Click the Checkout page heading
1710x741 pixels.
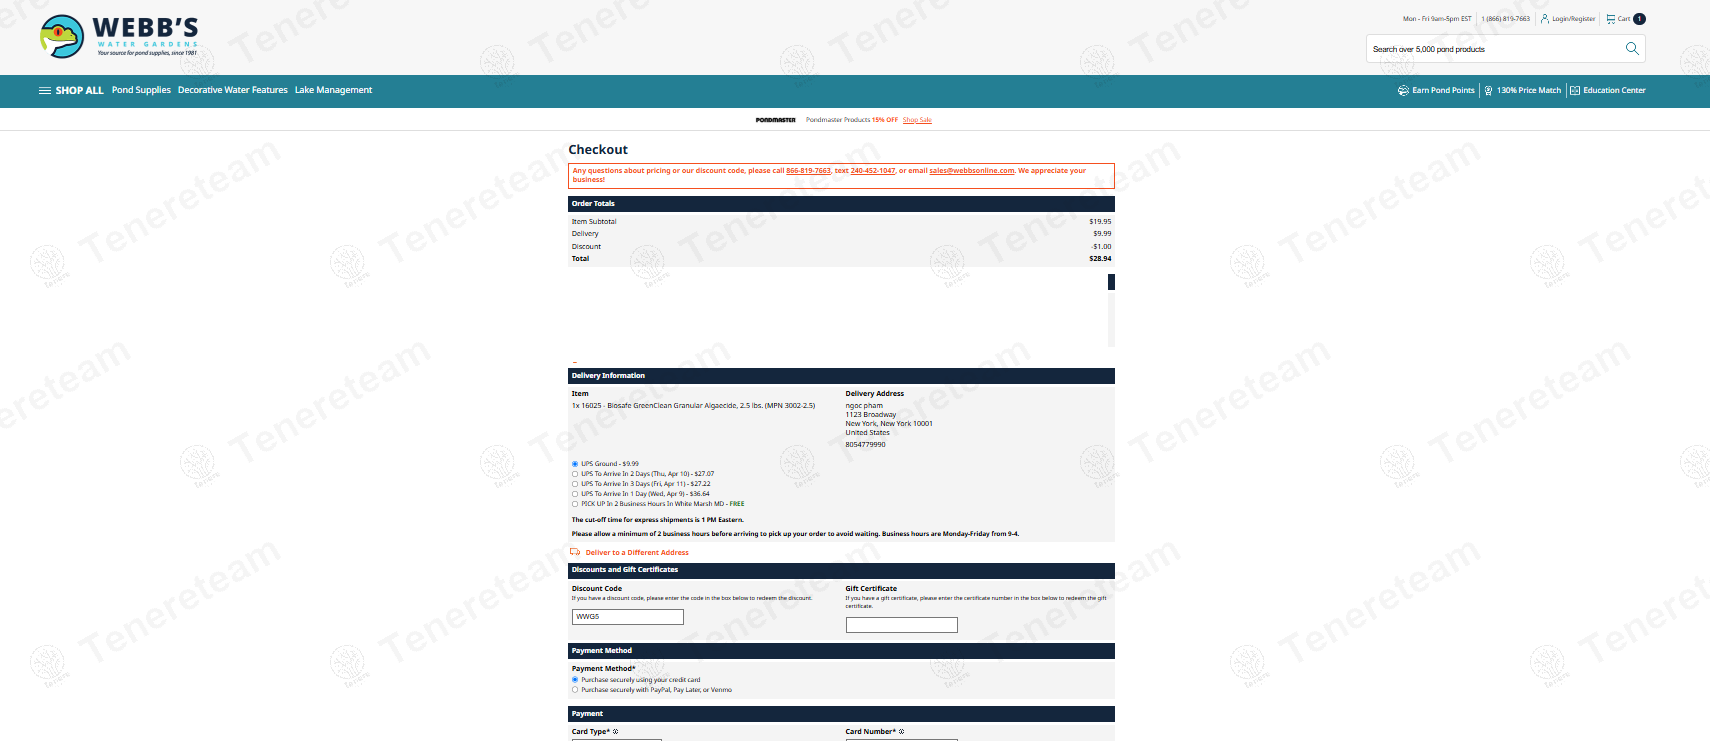[598, 150]
